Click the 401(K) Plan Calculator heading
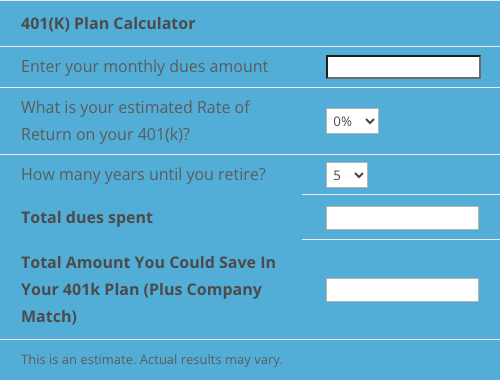 coord(108,24)
